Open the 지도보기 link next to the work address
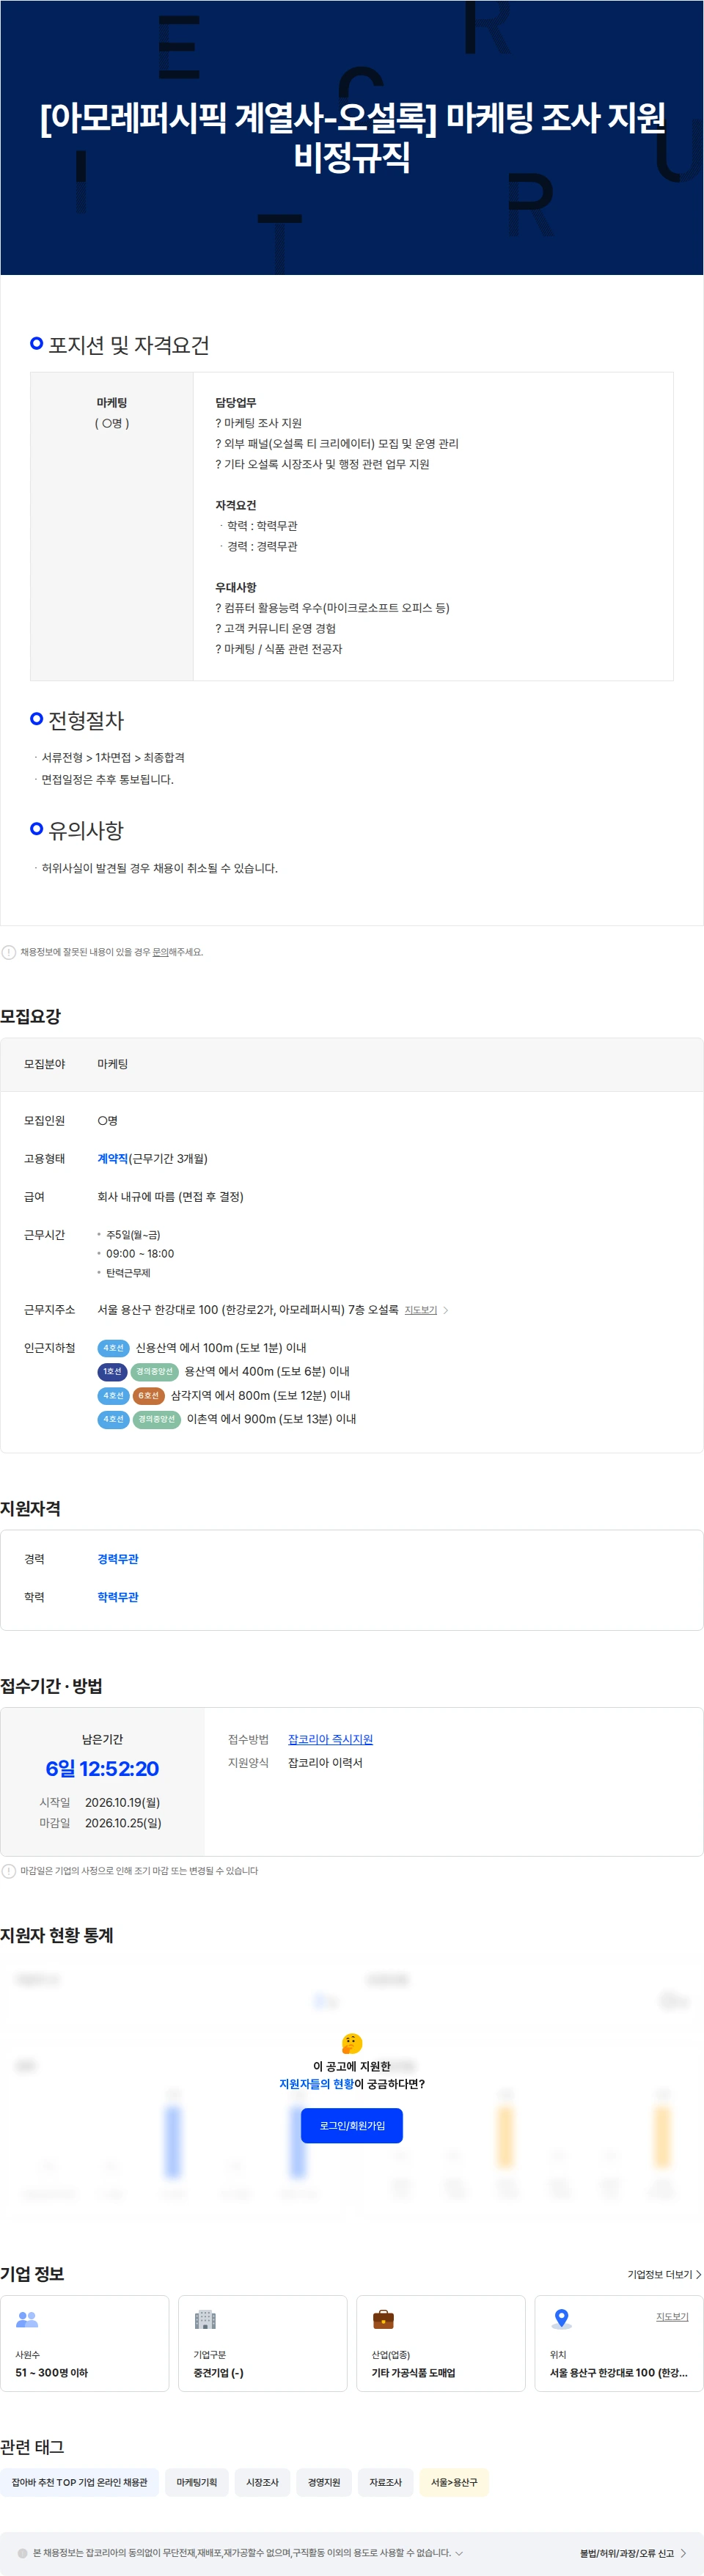The height and width of the screenshot is (2576, 704). pos(420,1310)
